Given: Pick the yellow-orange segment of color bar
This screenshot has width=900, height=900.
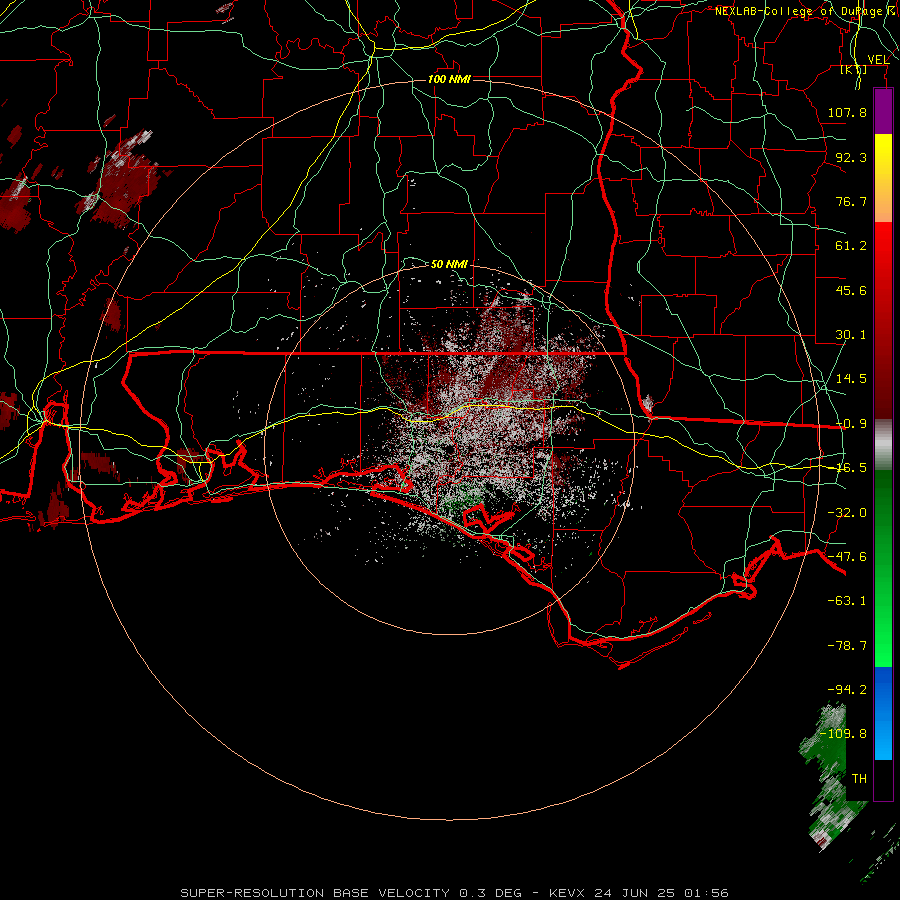Looking at the screenshot, I should pos(883,178).
